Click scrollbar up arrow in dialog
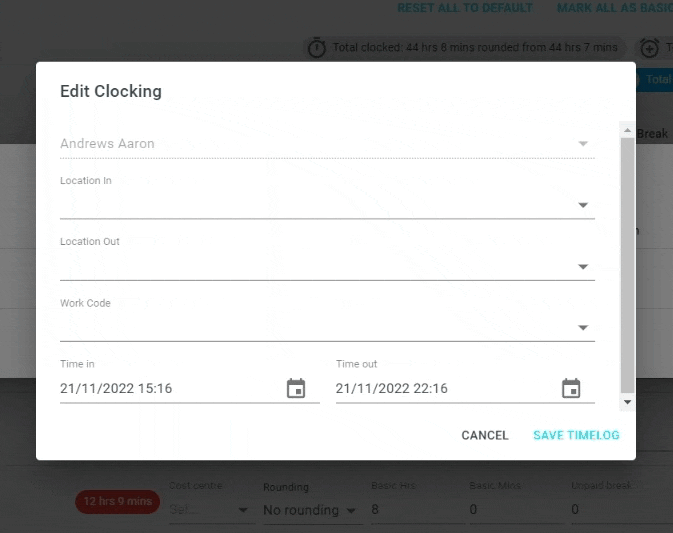 click(628, 130)
